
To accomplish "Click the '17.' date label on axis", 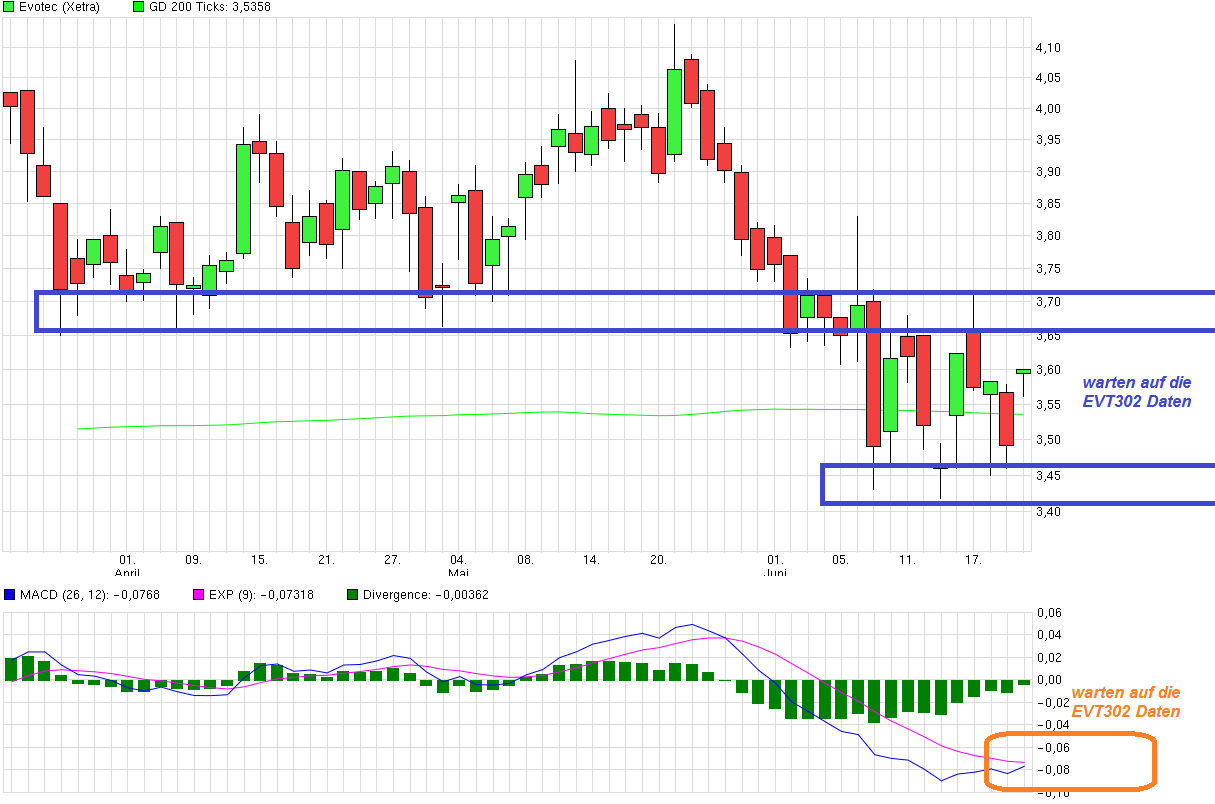I will 972,560.
